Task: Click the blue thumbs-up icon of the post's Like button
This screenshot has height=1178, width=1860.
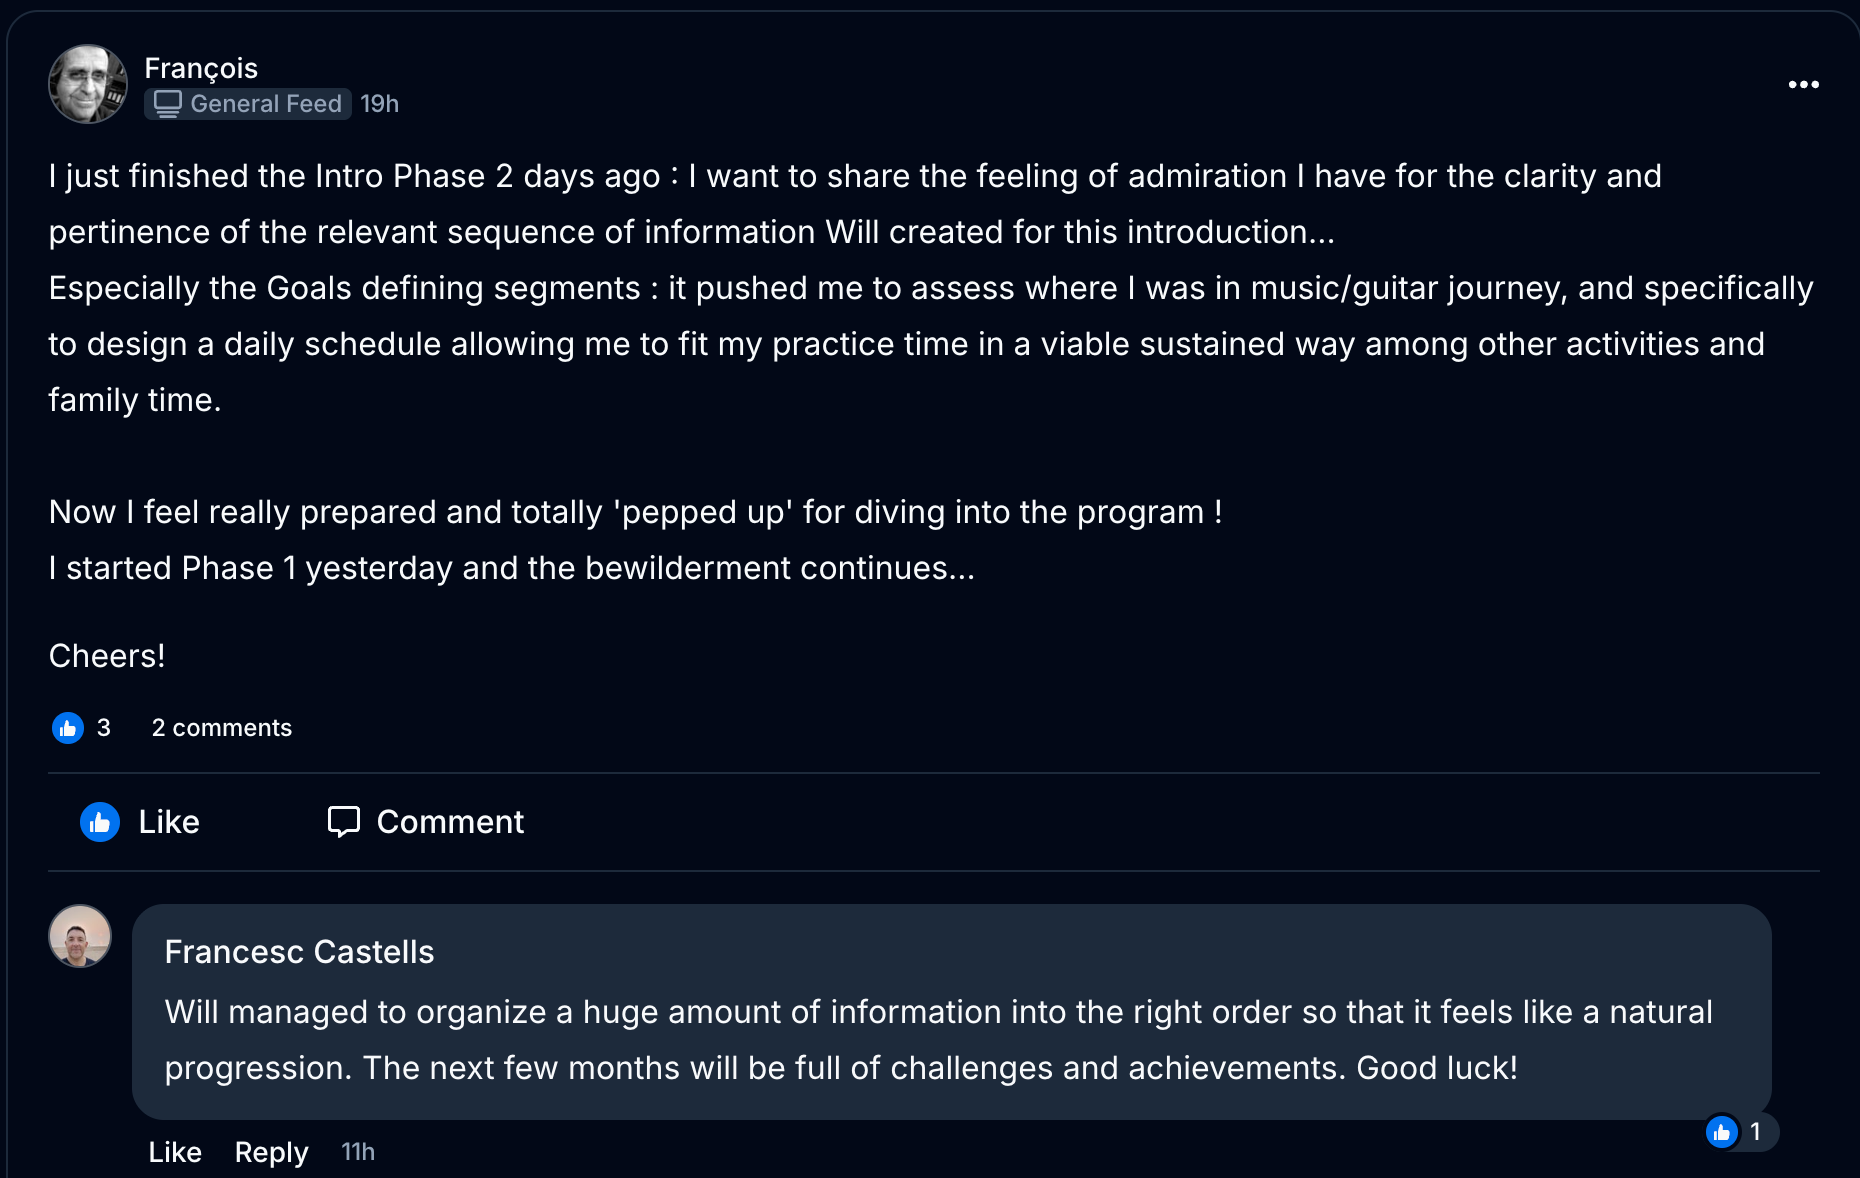Action: [x=100, y=822]
